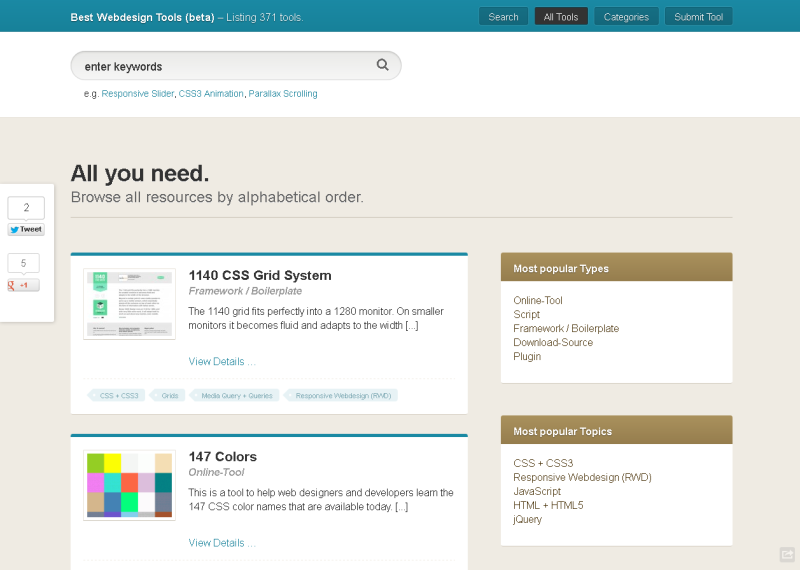Click the +1 count bubble showing 5
Screen dimensions: 800x570
click(x=23, y=263)
